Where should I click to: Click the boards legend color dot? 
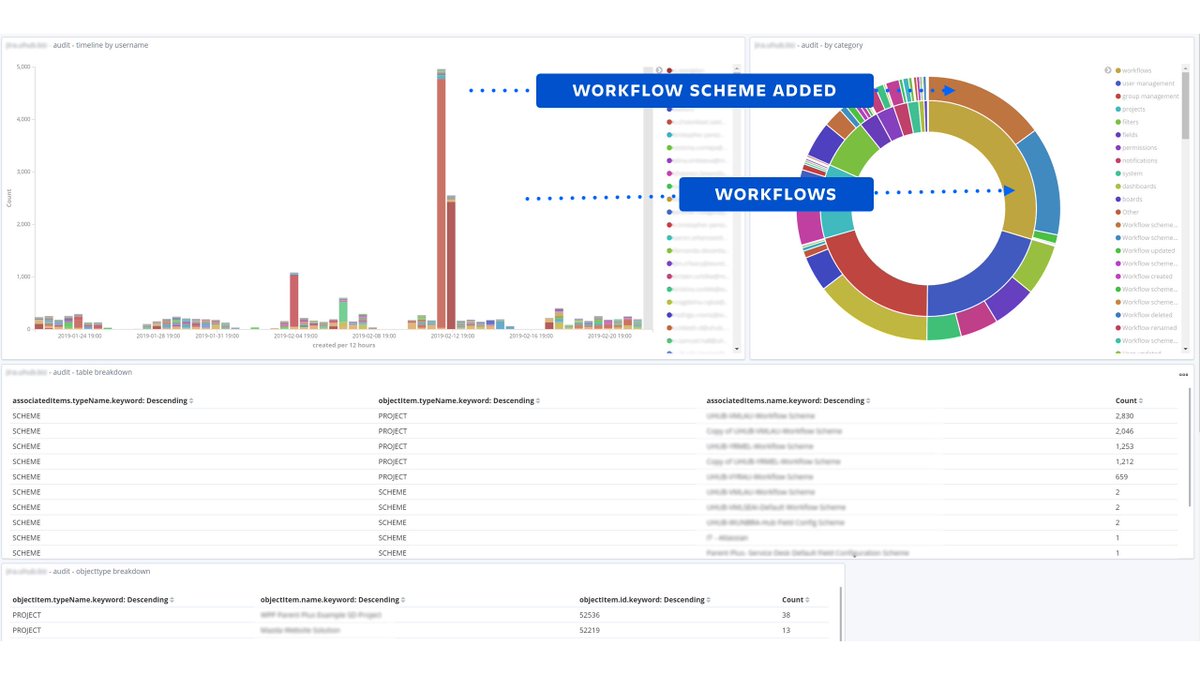[1119, 199]
